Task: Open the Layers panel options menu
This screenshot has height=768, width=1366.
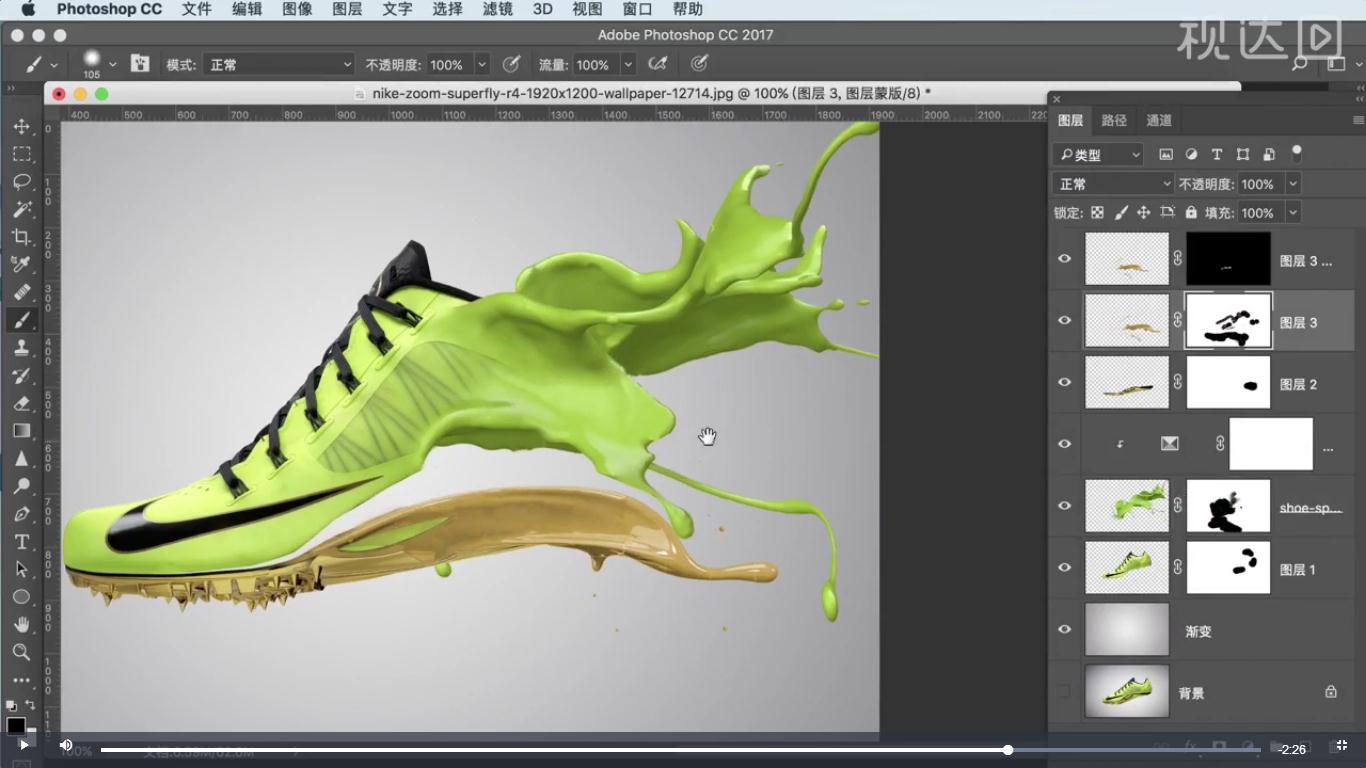Action: pos(1359,120)
